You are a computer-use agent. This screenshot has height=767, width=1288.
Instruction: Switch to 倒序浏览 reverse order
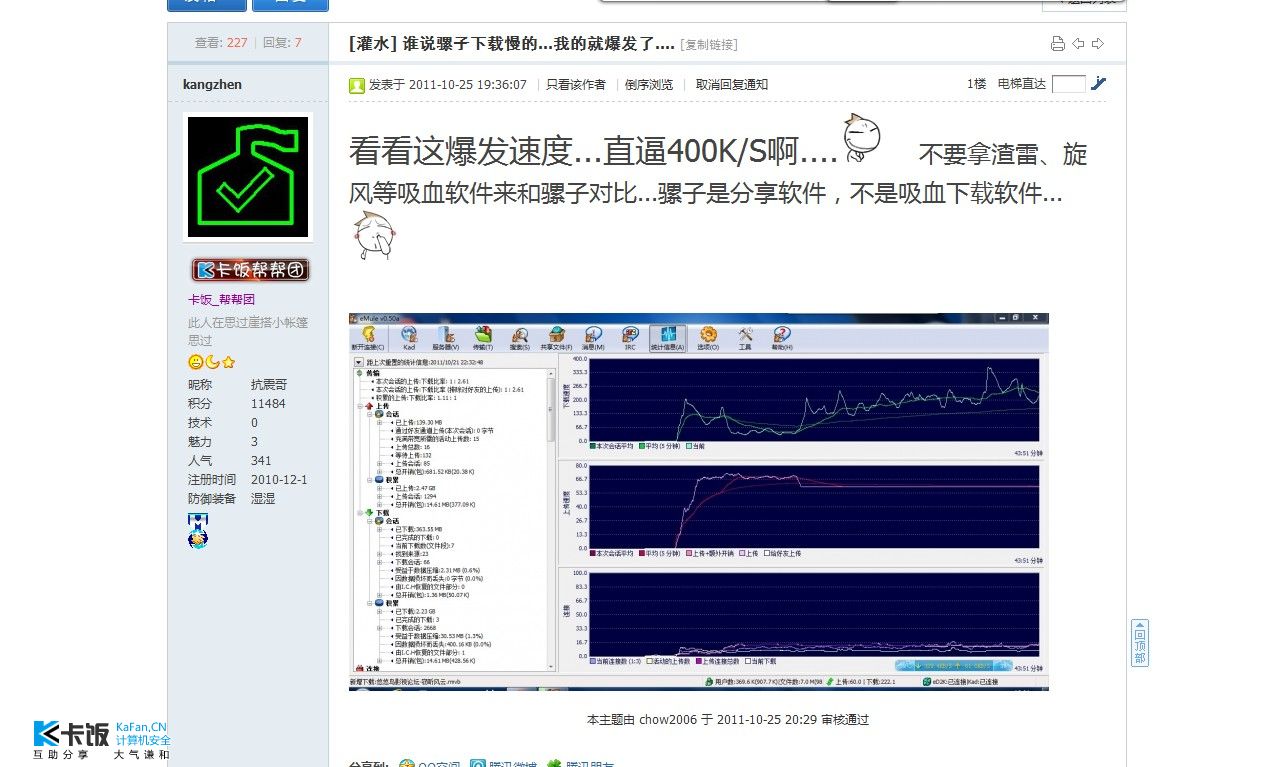click(x=649, y=85)
